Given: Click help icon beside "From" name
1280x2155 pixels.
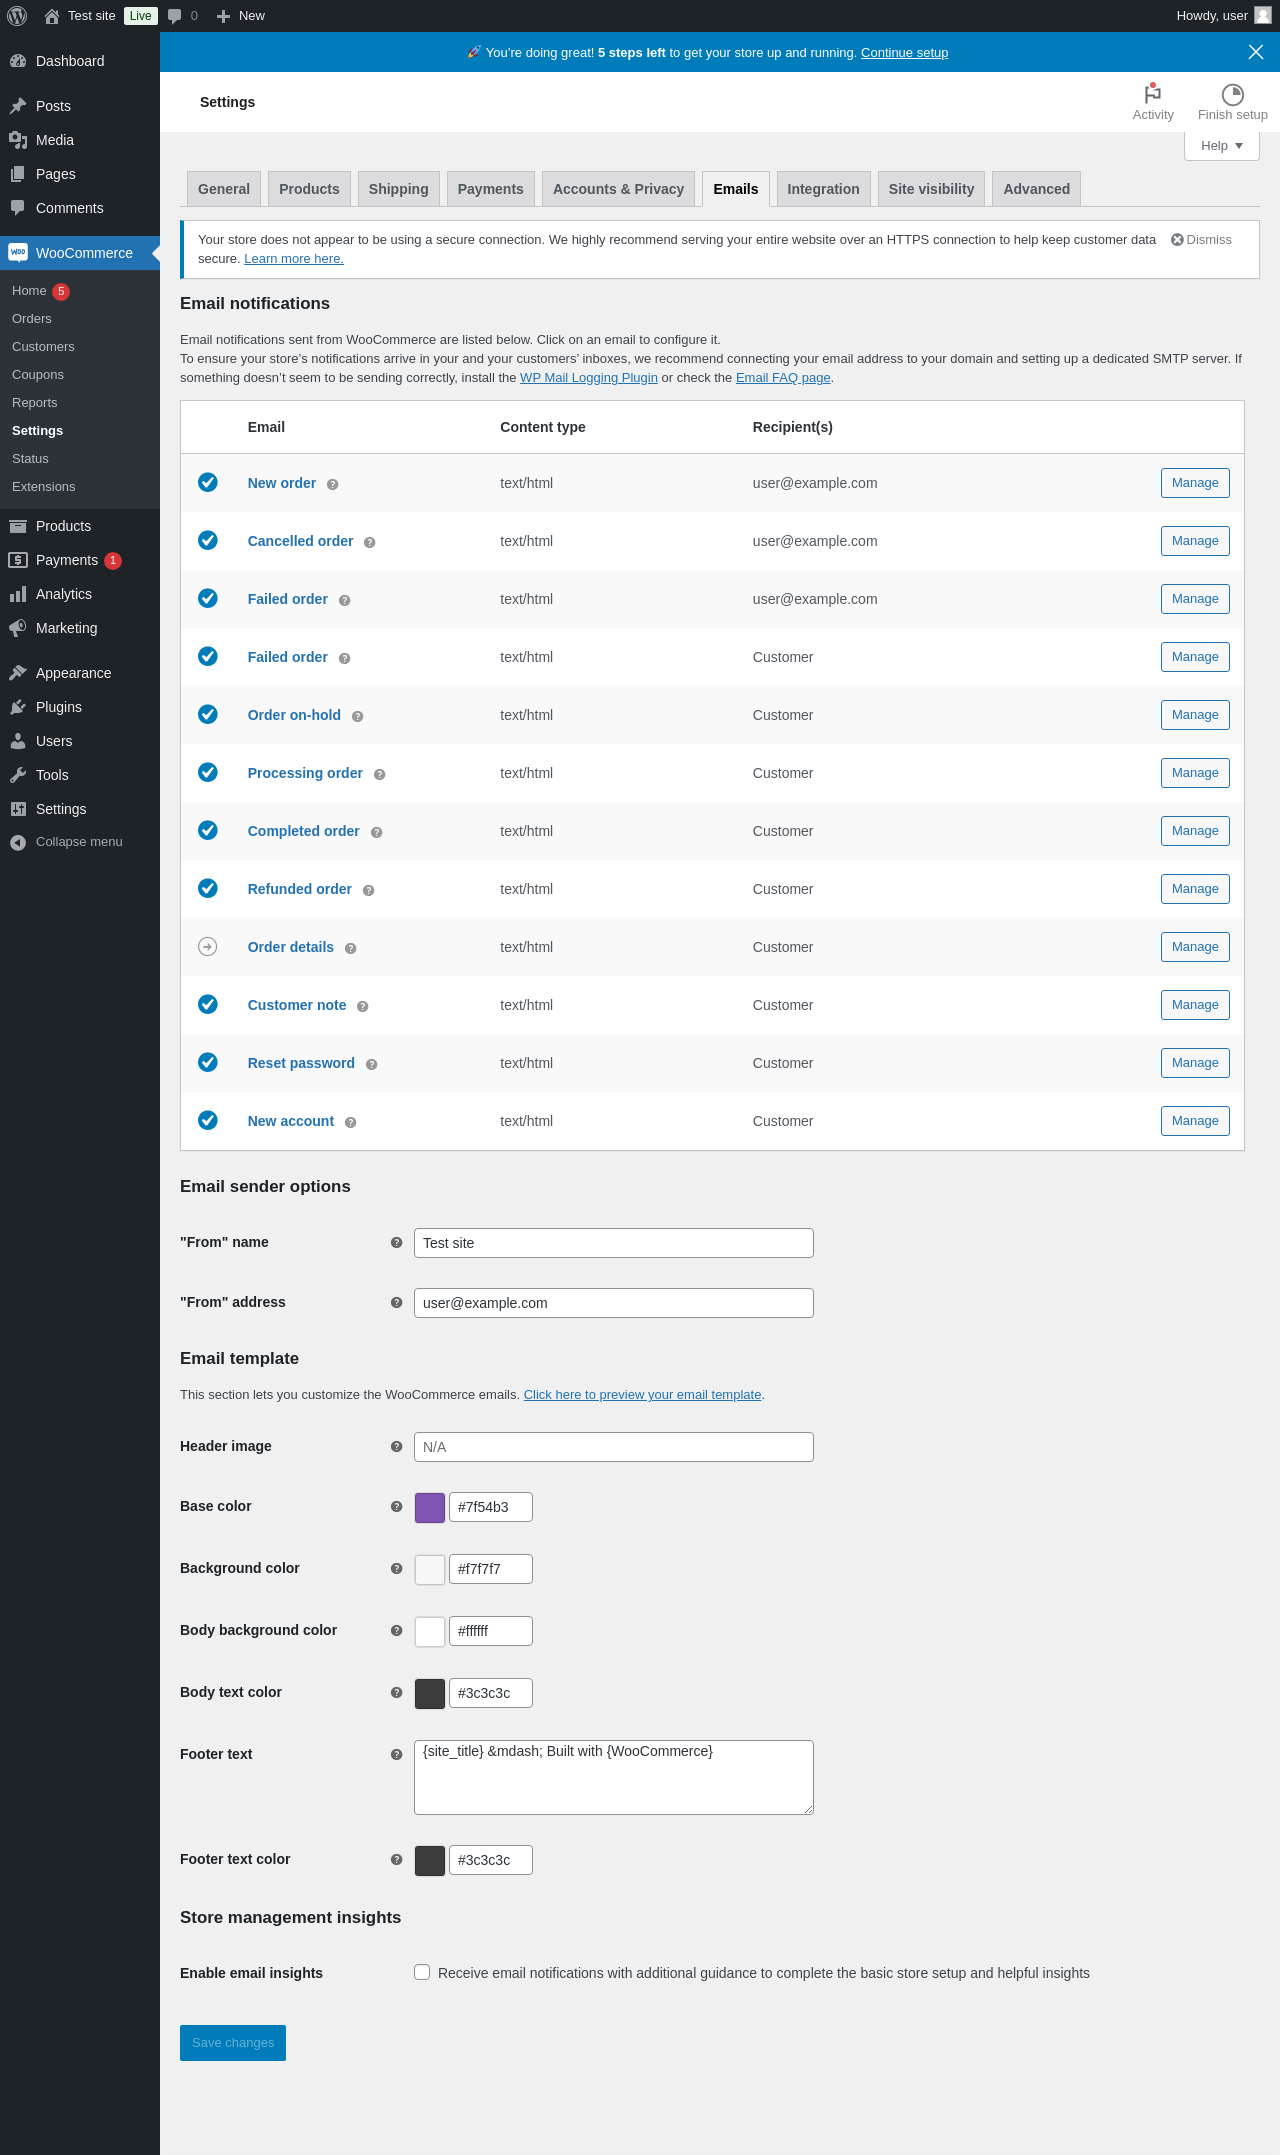Looking at the screenshot, I should click(x=396, y=1243).
